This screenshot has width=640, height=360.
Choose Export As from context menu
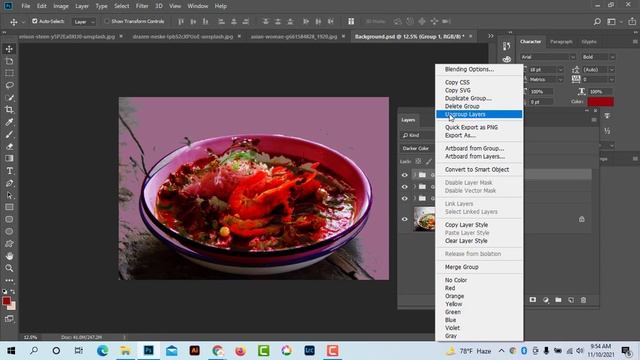[x=460, y=136]
